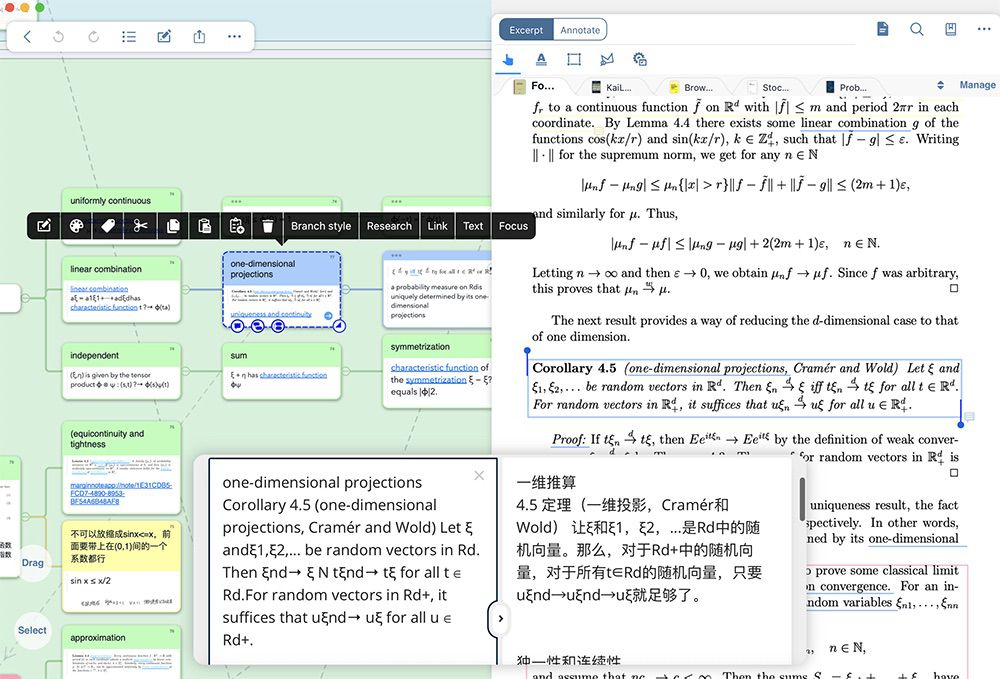Switch to the Prob... document tab
This screenshot has width=1000, height=679.
pyautogui.click(x=846, y=87)
